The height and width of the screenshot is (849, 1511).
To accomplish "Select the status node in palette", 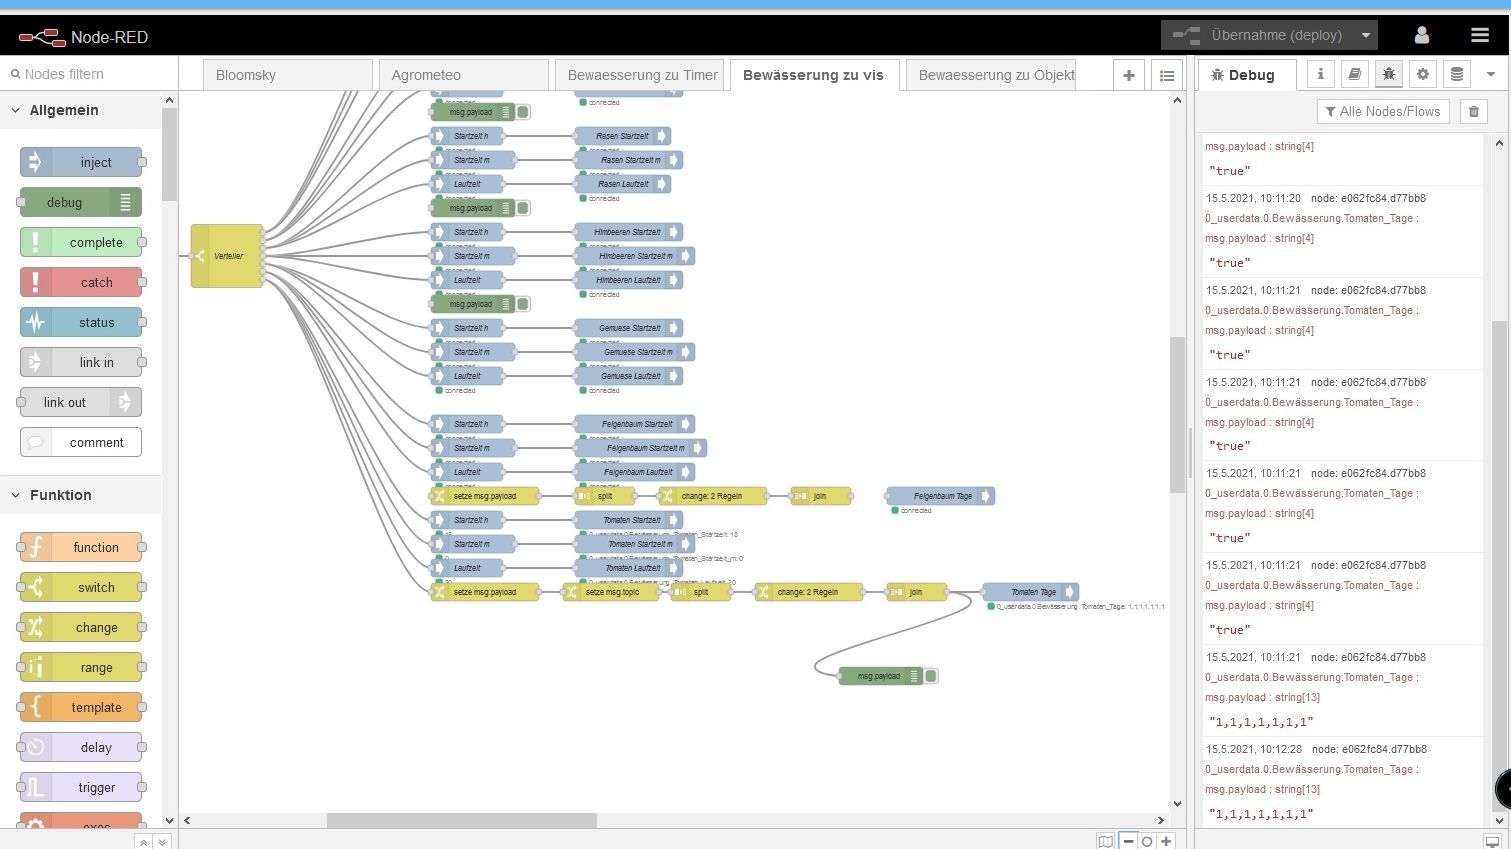I will point(81,322).
